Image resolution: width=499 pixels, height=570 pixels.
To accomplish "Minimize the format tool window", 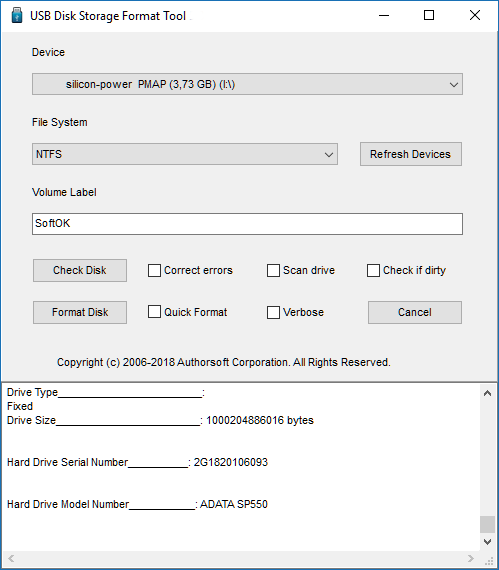I will point(384,15).
